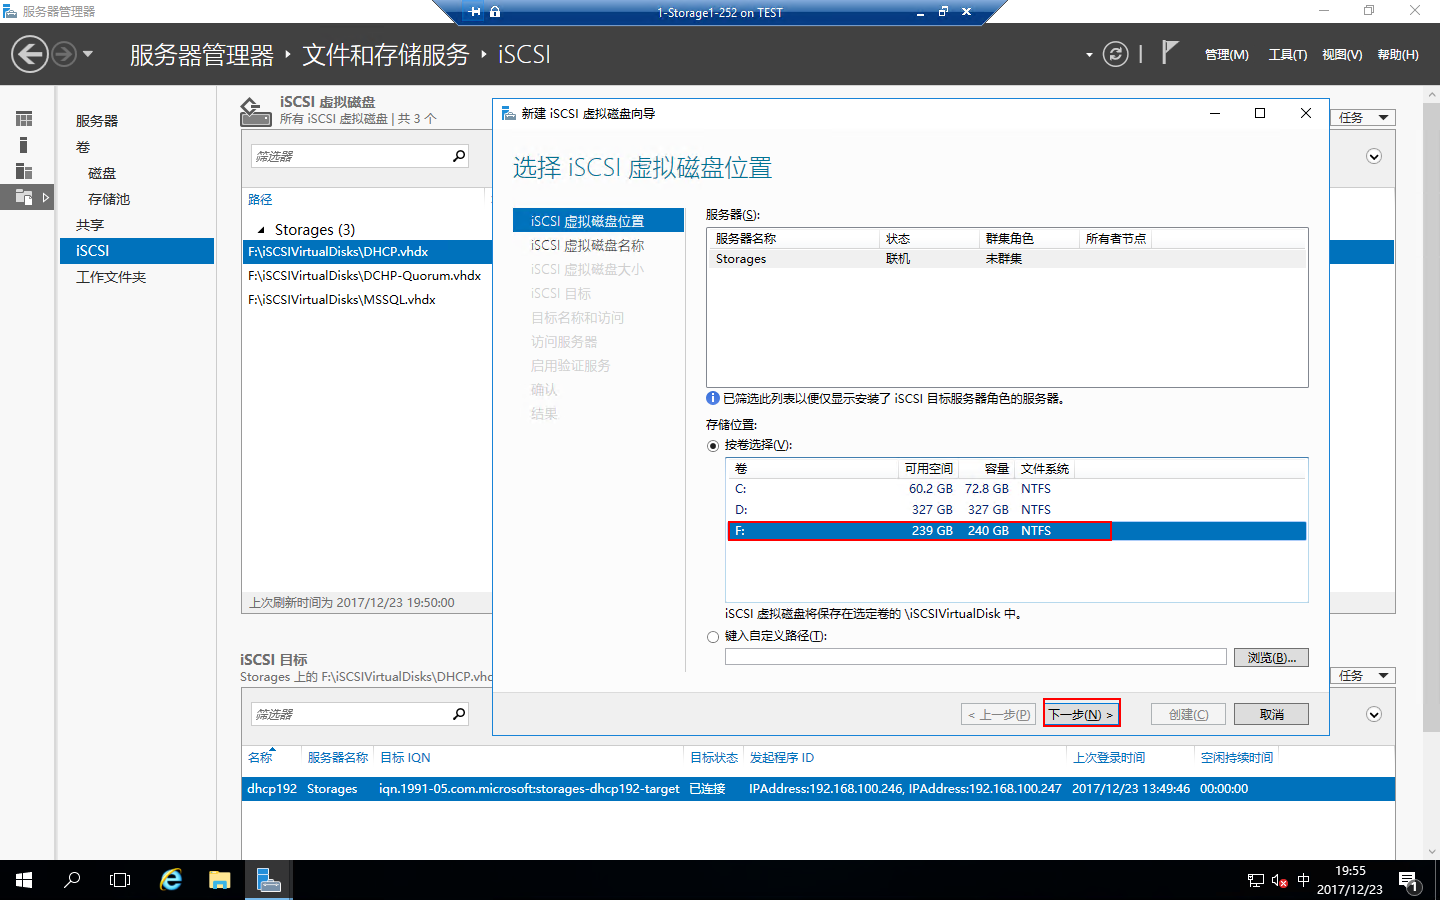Select iSCSI in the navigation pane

click(137, 251)
